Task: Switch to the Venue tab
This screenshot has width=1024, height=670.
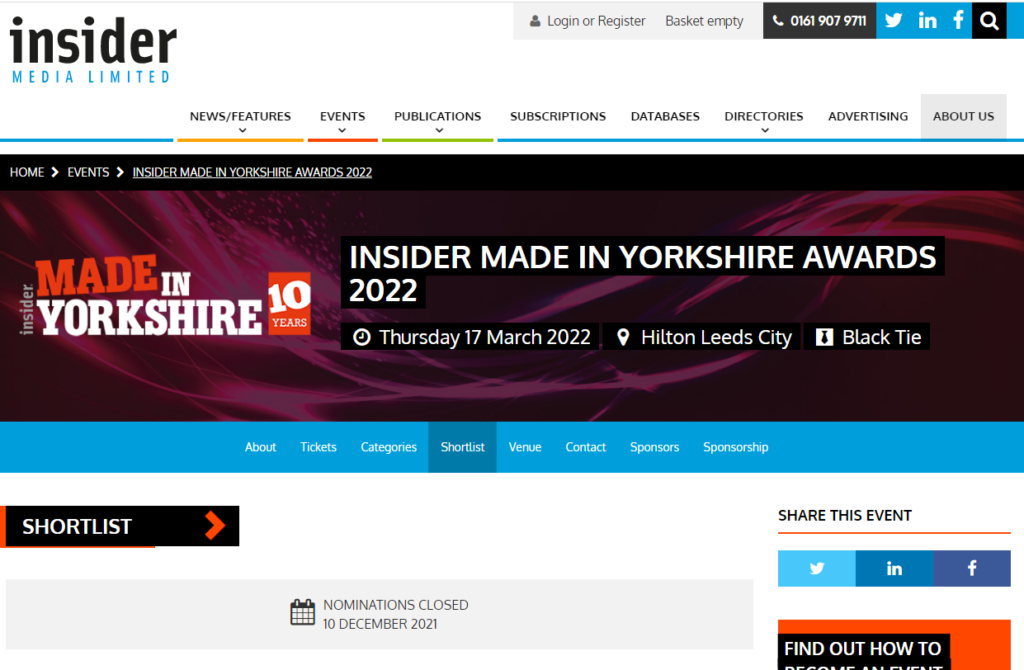Action: coord(525,447)
